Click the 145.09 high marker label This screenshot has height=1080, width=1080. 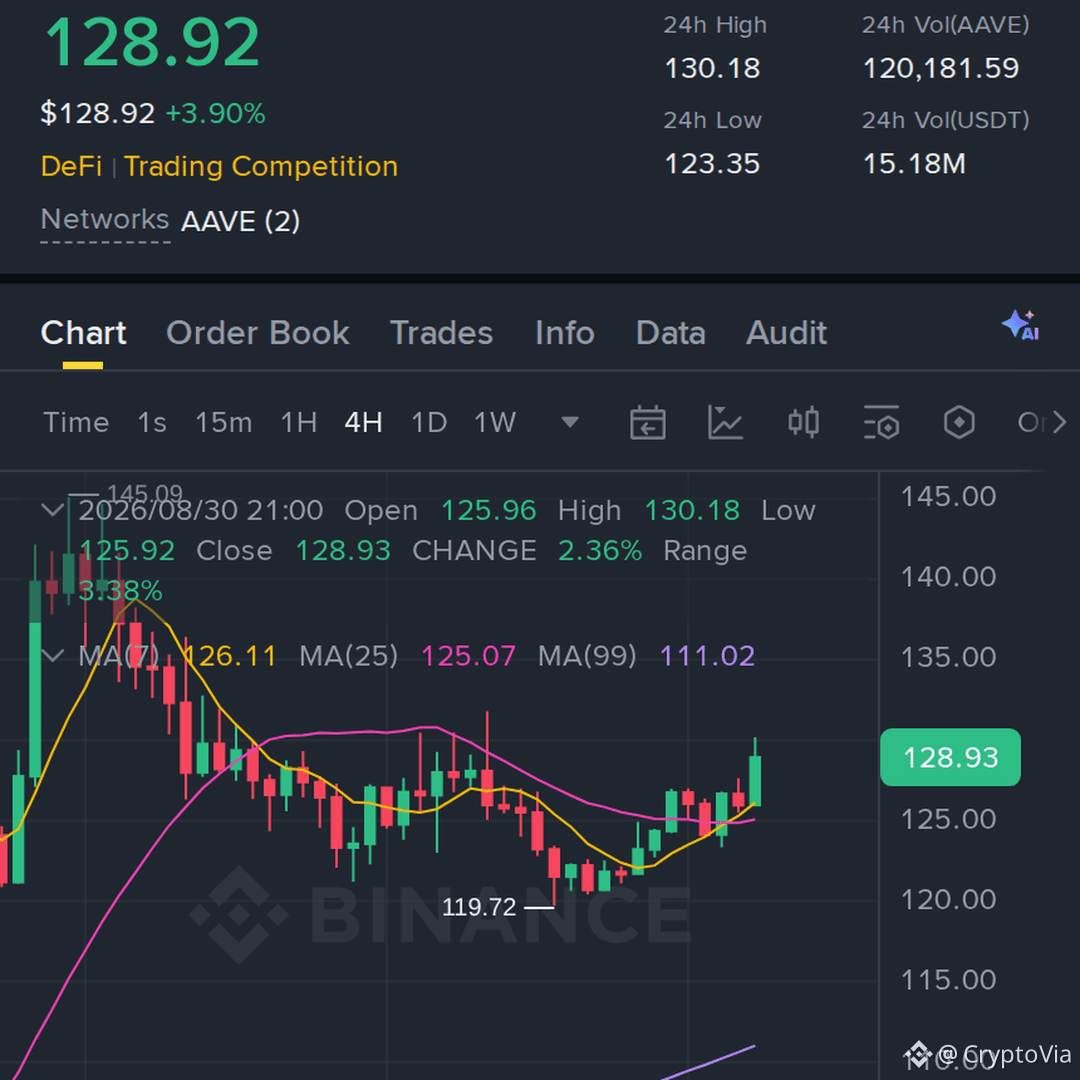pyautogui.click(x=145, y=493)
